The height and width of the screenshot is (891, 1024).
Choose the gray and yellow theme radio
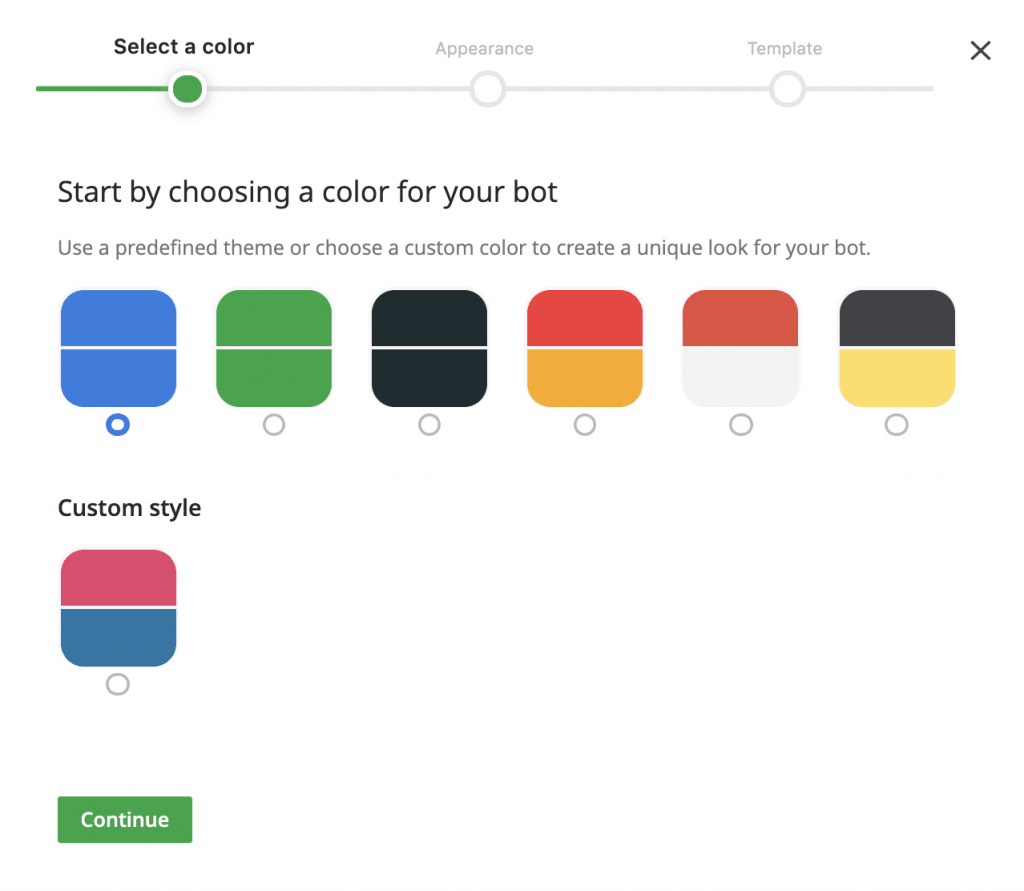tap(897, 425)
